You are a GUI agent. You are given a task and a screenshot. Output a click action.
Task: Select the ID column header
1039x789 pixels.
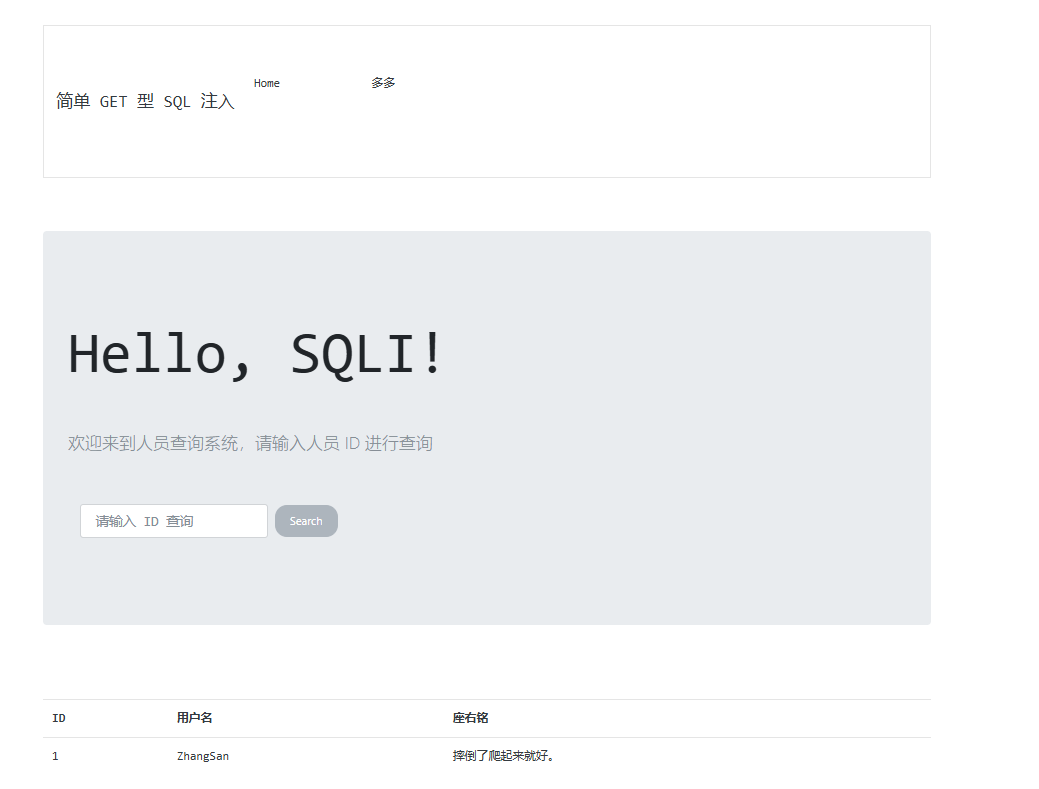59,718
